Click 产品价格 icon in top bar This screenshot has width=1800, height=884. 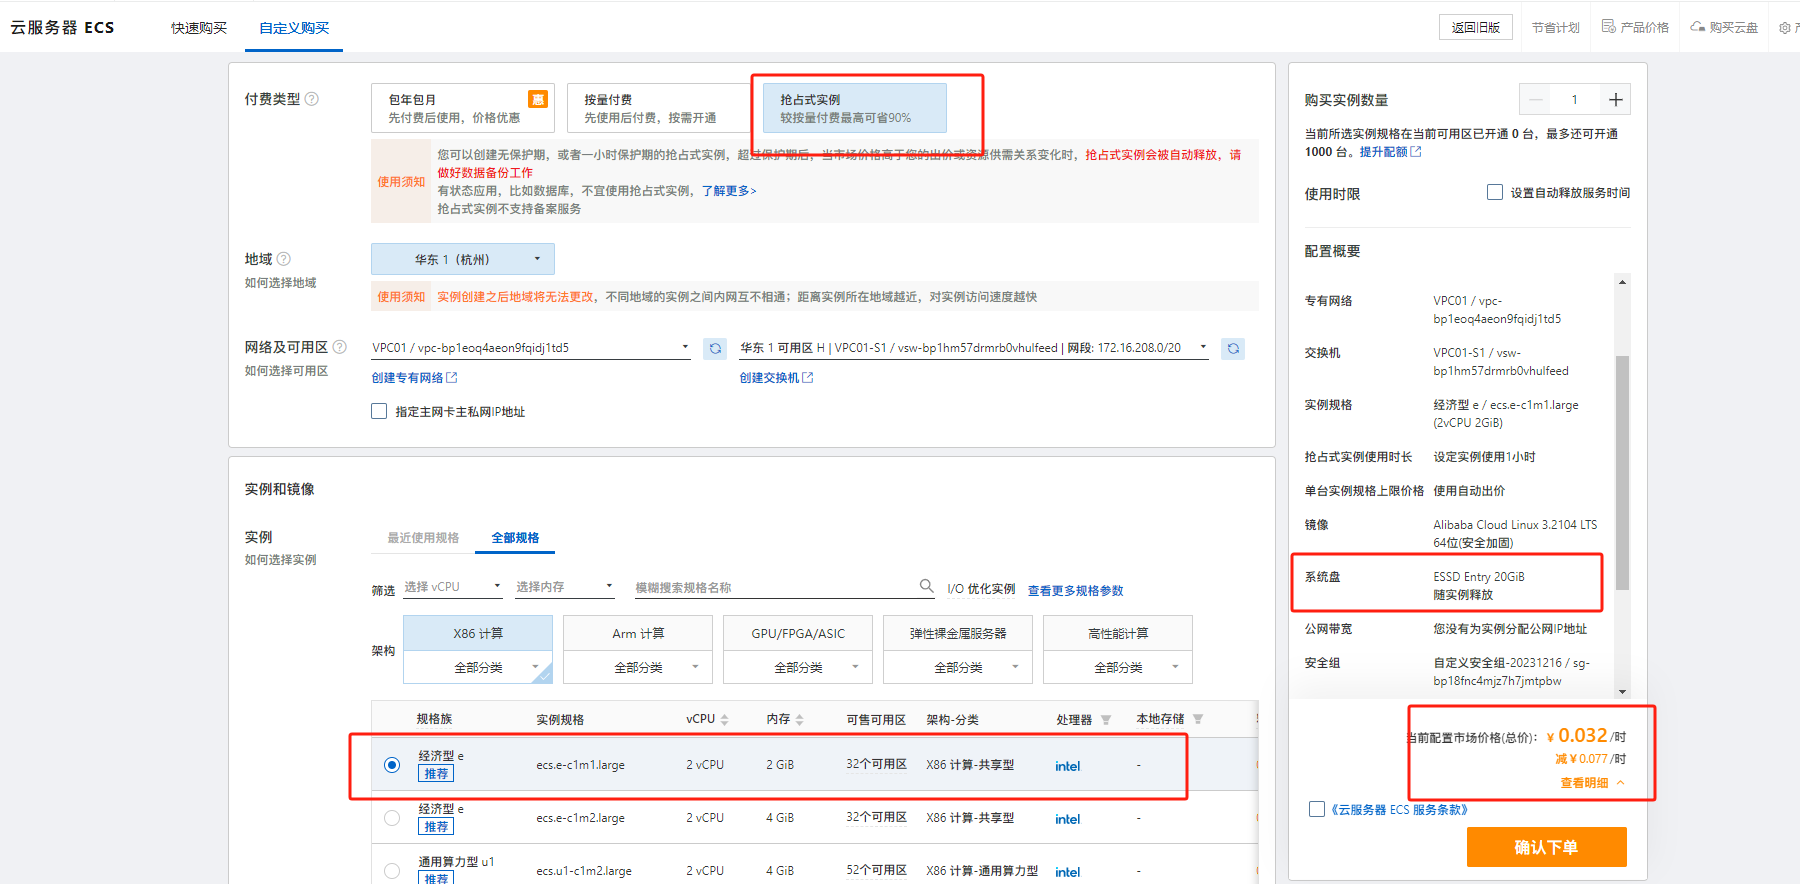coord(1609,27)
